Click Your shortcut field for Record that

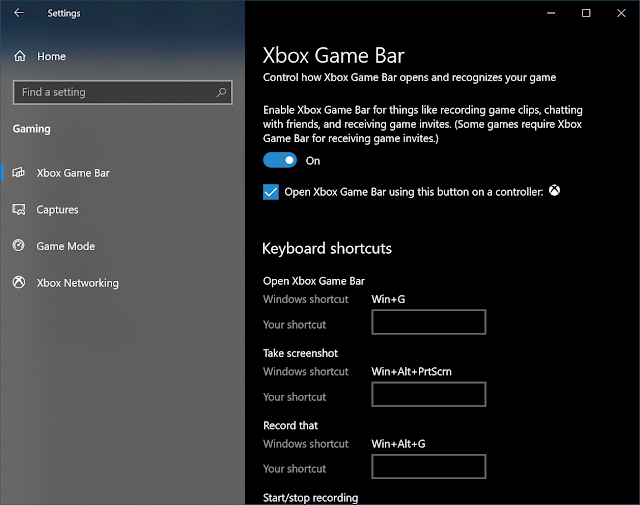click(429, 467)
